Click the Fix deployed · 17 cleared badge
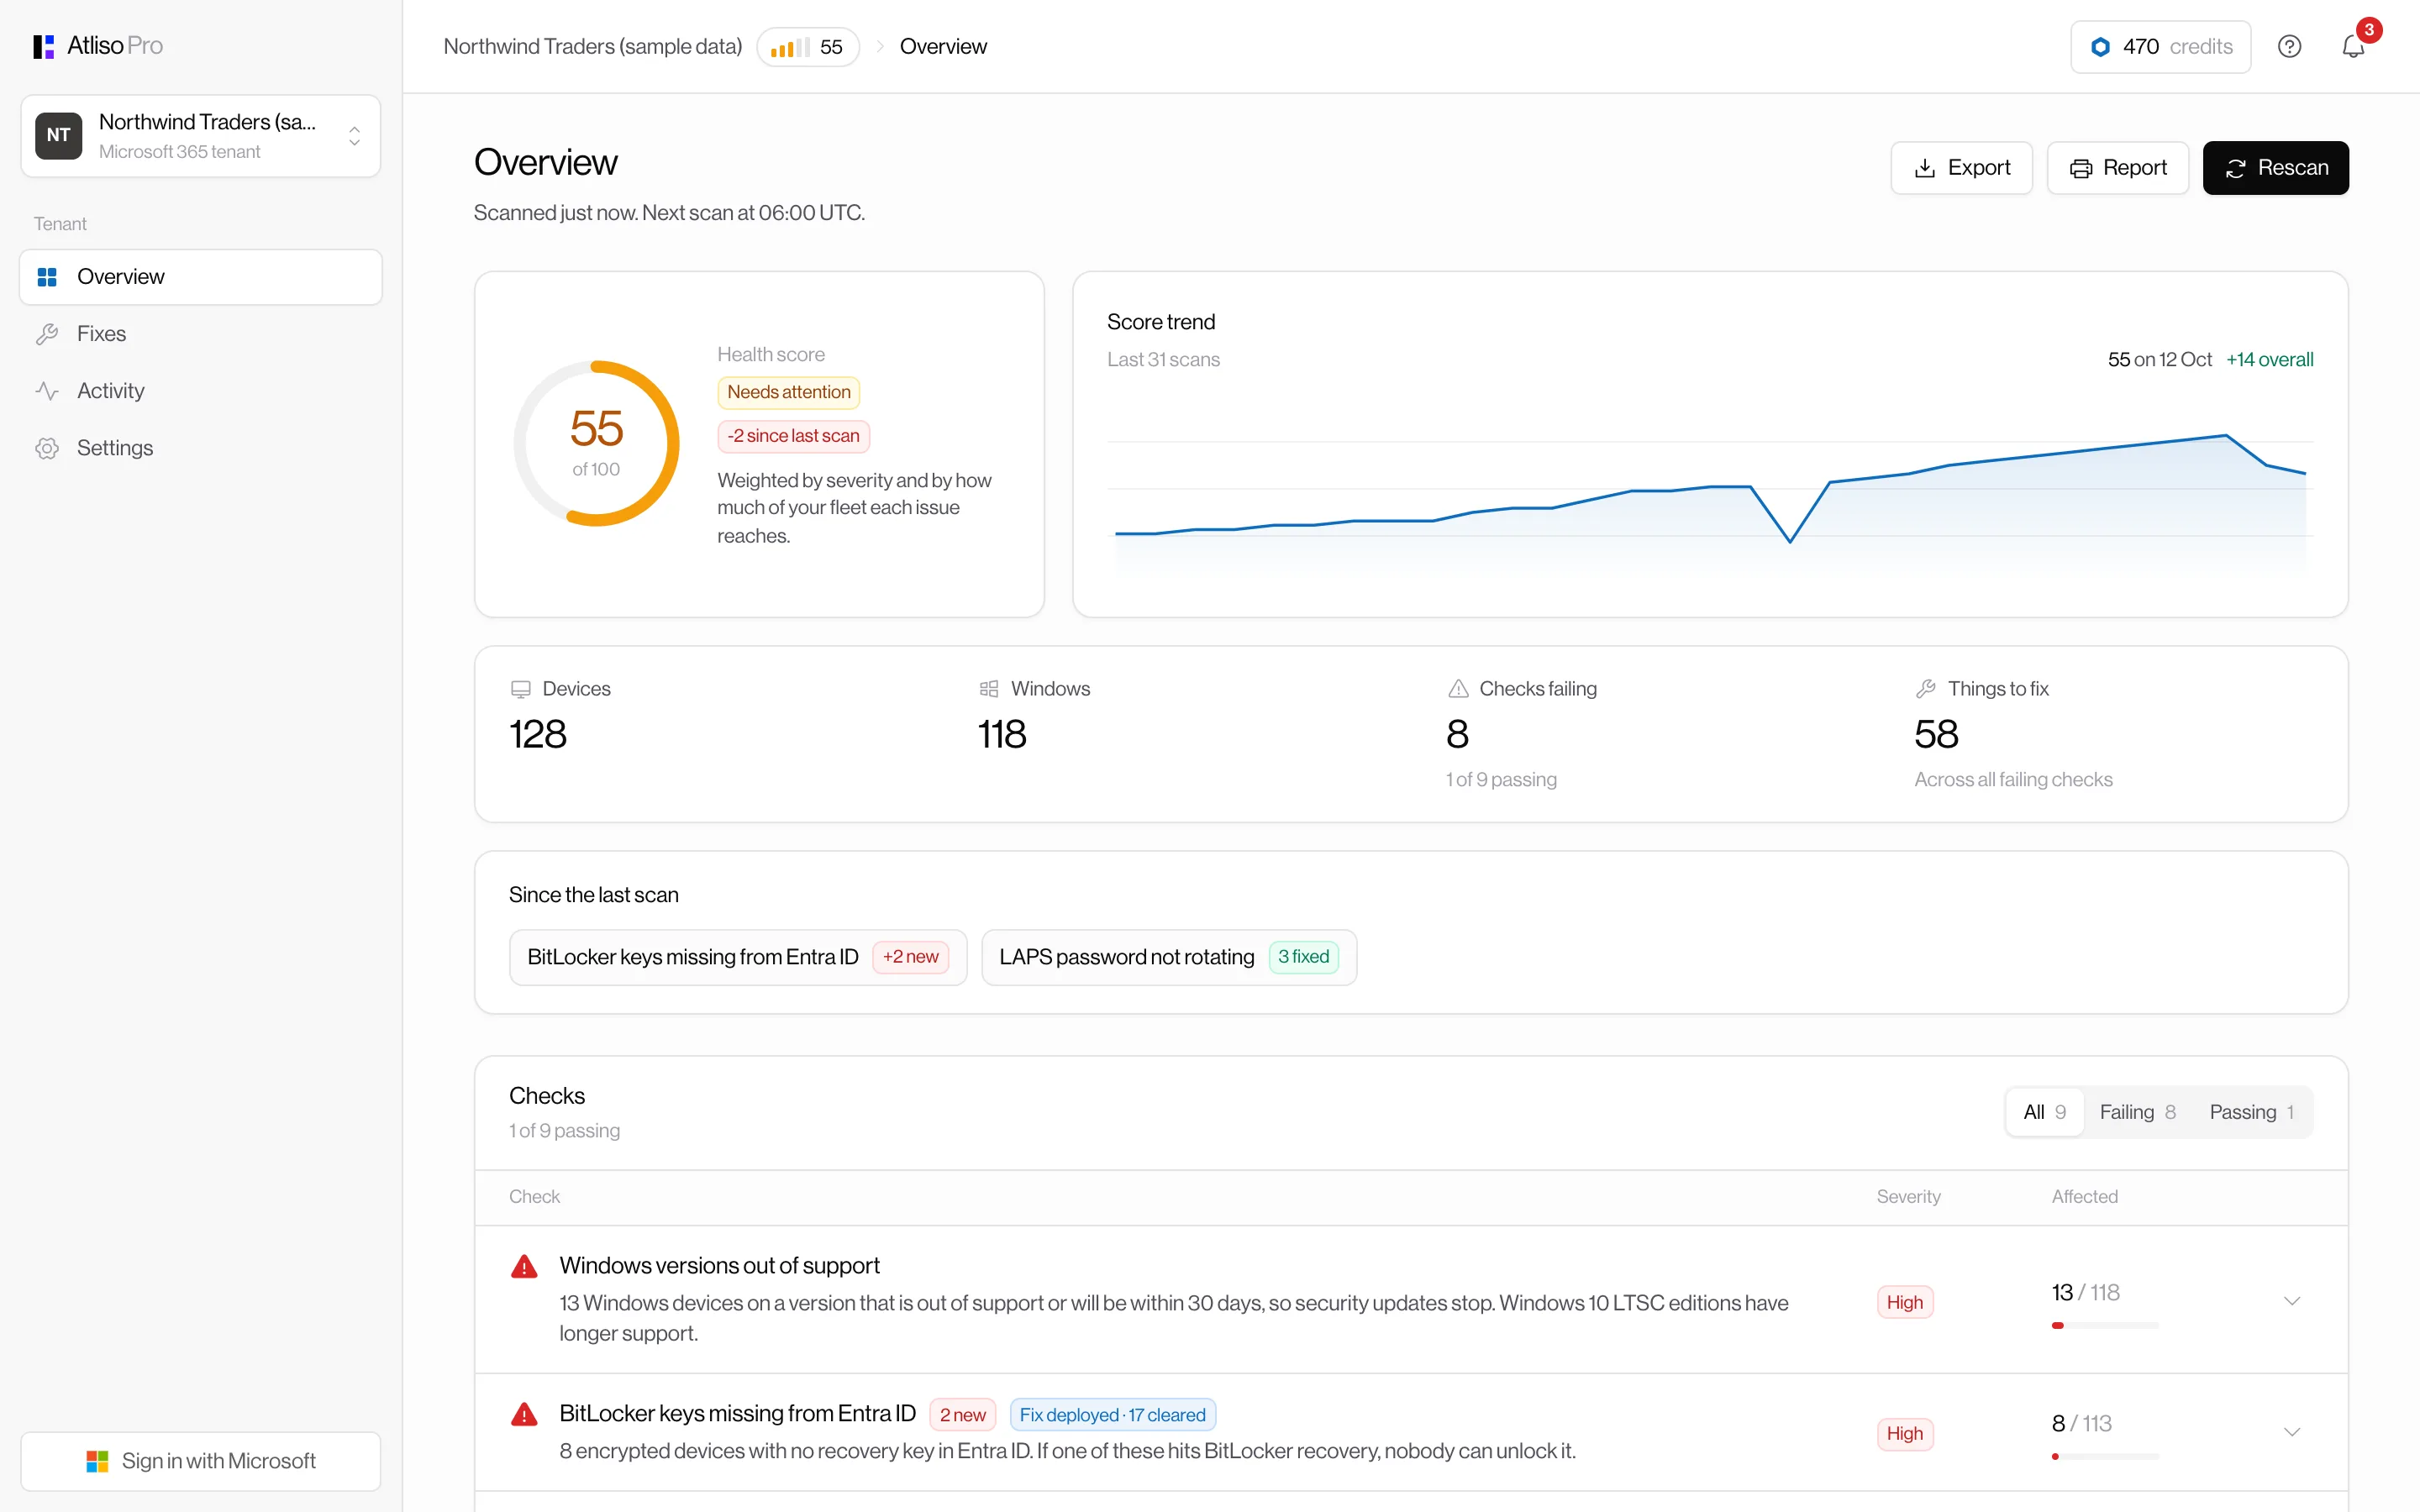The width and height of the screenshot is (2420, 1512). pyautogui.click(x=1112, y=1415)
